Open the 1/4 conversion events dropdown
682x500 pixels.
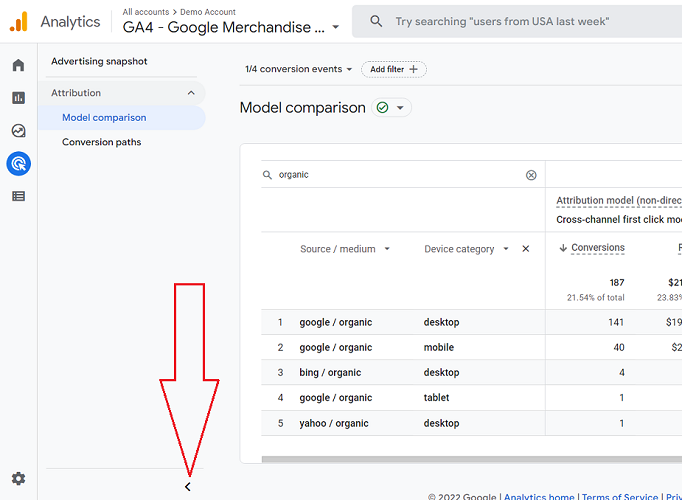[298, 69]
